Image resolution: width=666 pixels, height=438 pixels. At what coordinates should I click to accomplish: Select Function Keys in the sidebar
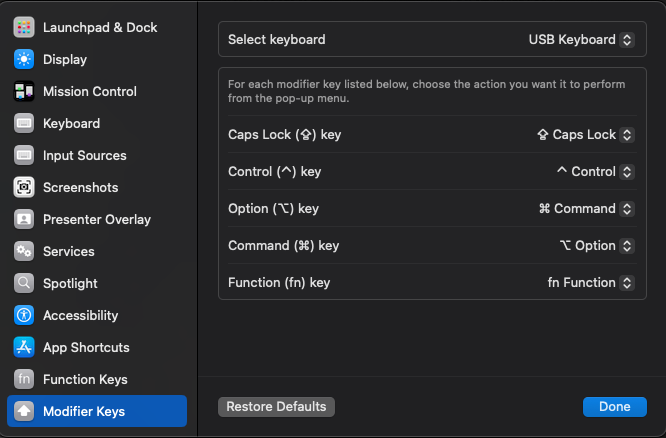tap(84, 379)
